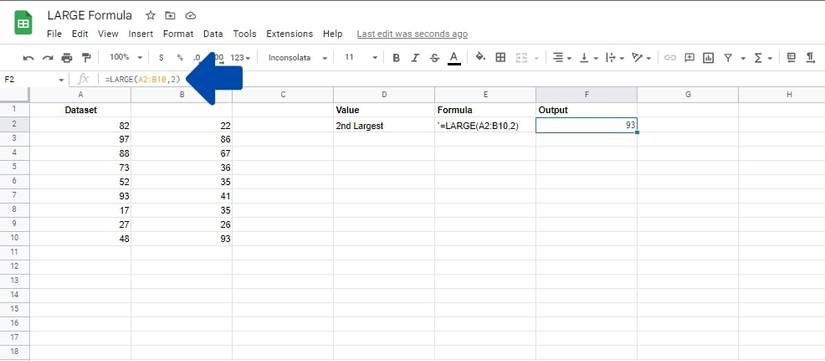Move document using the folder icon
The image size is (825, 361).
click(170, 16)
